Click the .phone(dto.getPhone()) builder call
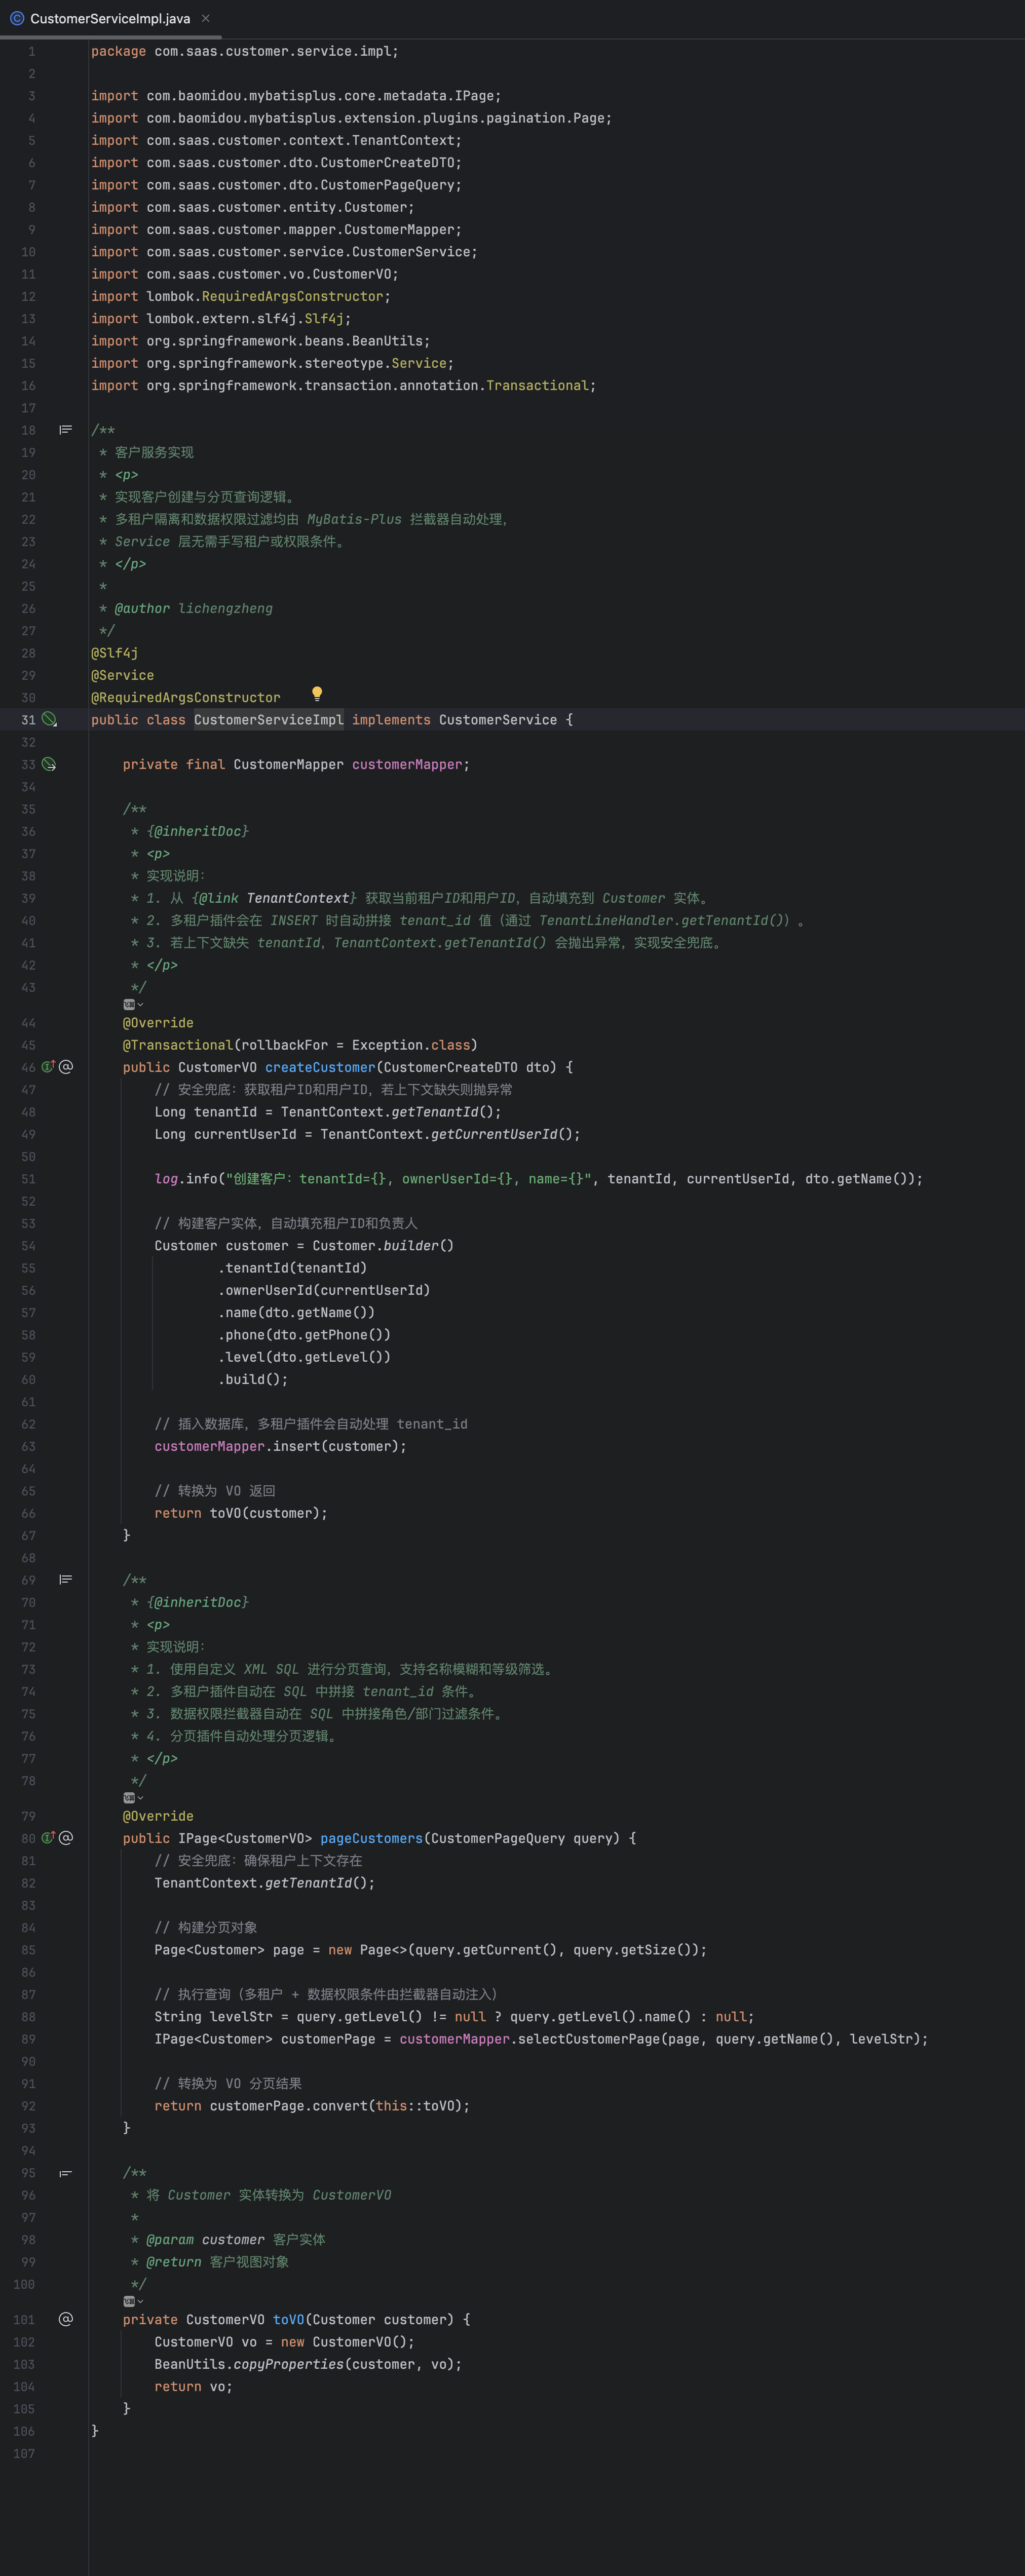1025x2576 pixels. [304, 1335]
